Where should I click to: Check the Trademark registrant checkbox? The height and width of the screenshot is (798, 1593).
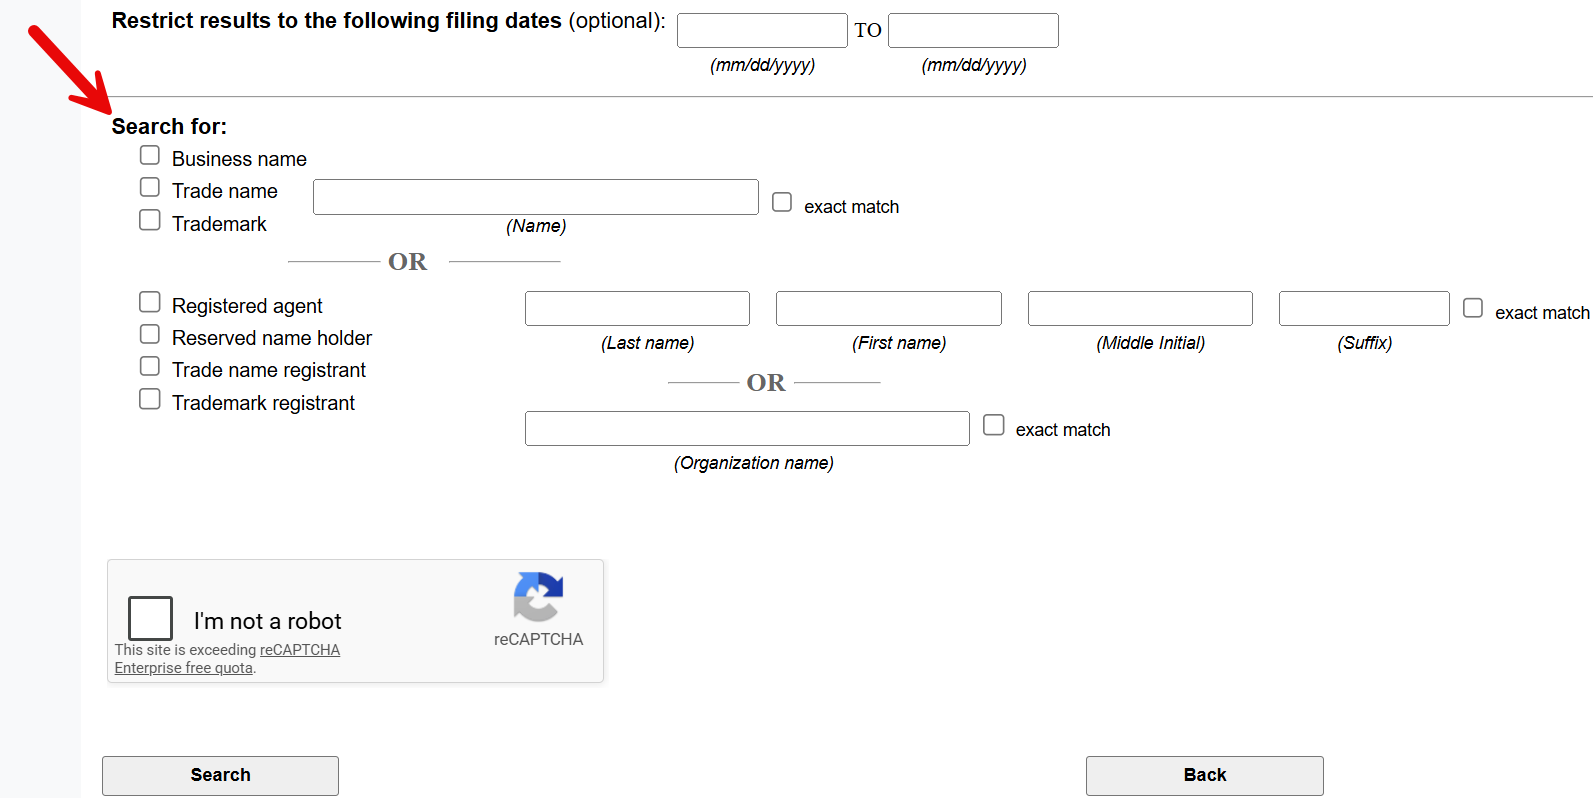pyautogui.click(x=150, y=399)
